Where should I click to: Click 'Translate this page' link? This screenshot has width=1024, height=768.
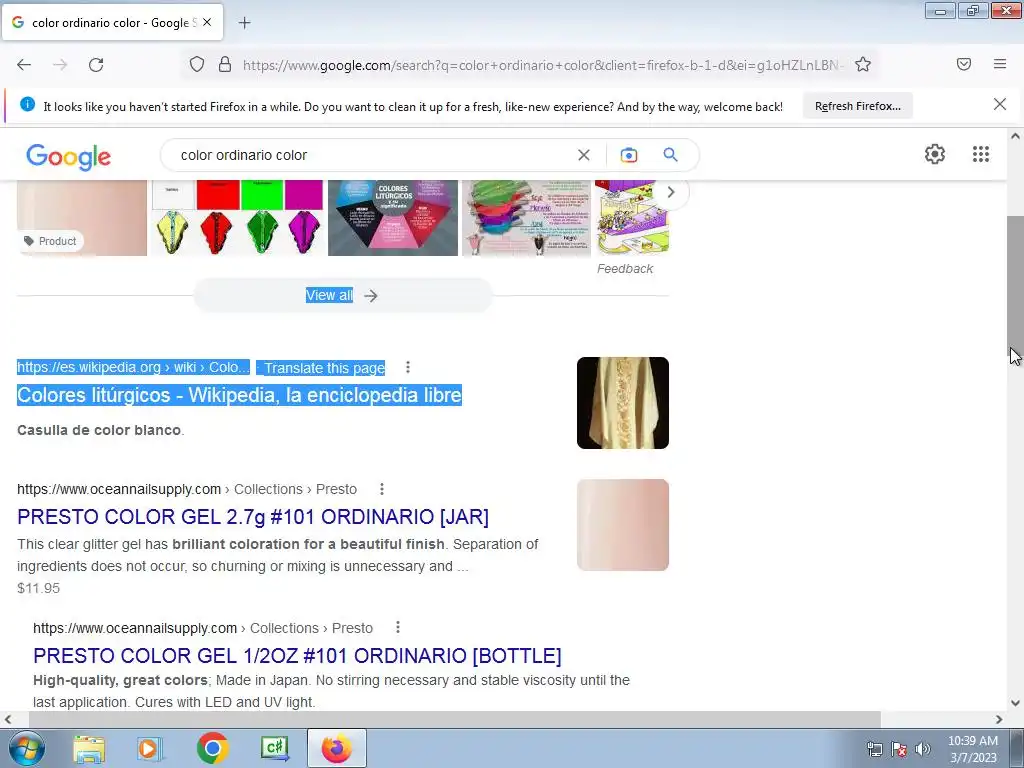click(325, 368)
